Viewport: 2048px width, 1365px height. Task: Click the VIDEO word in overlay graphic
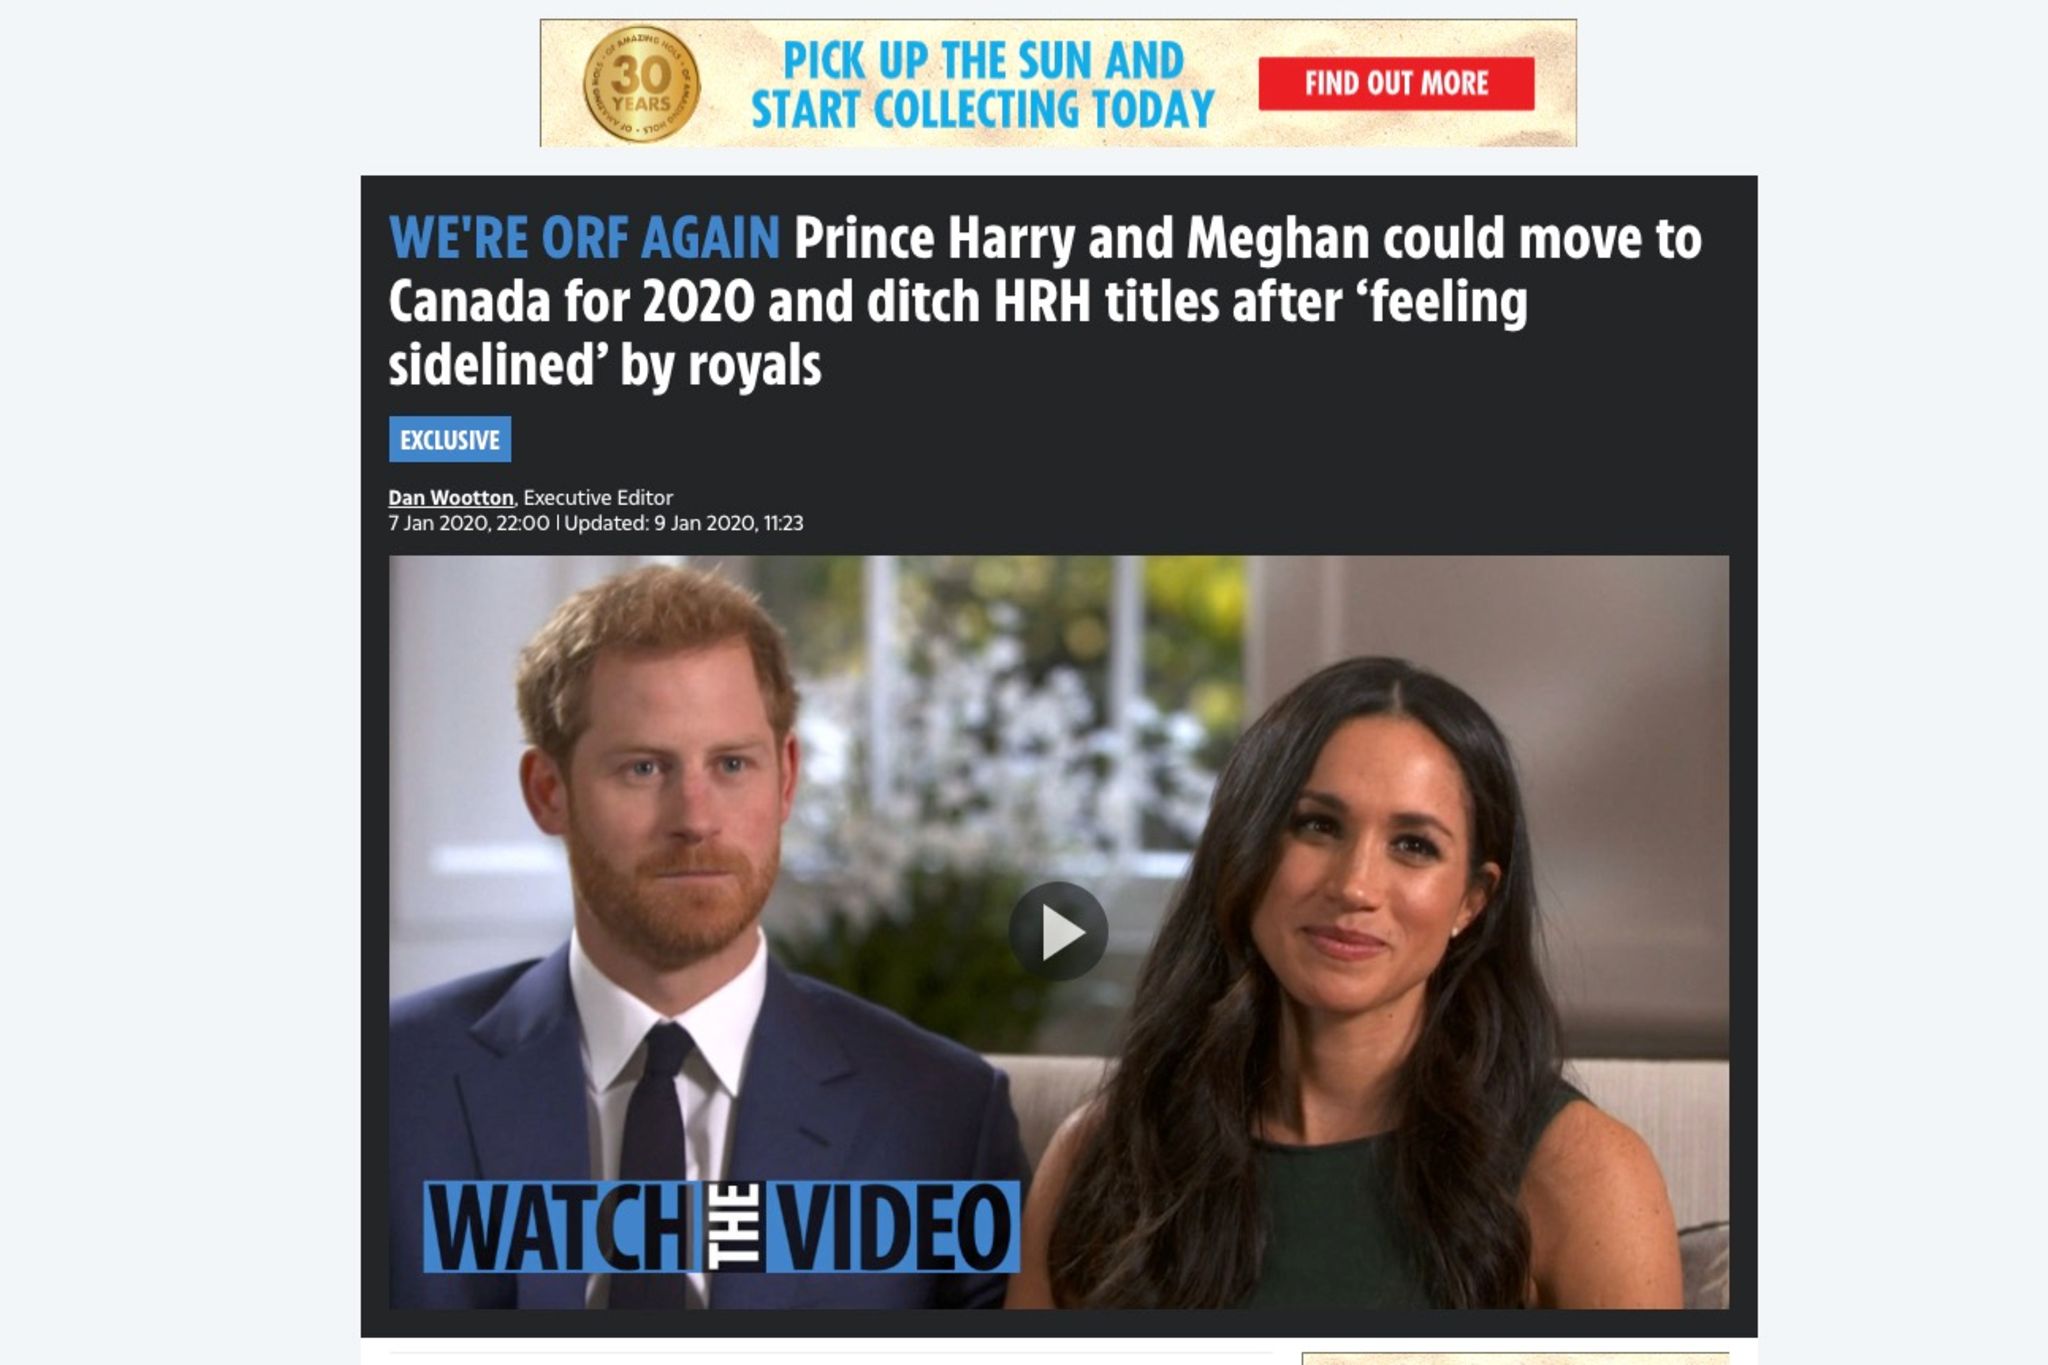(893, 1226)
